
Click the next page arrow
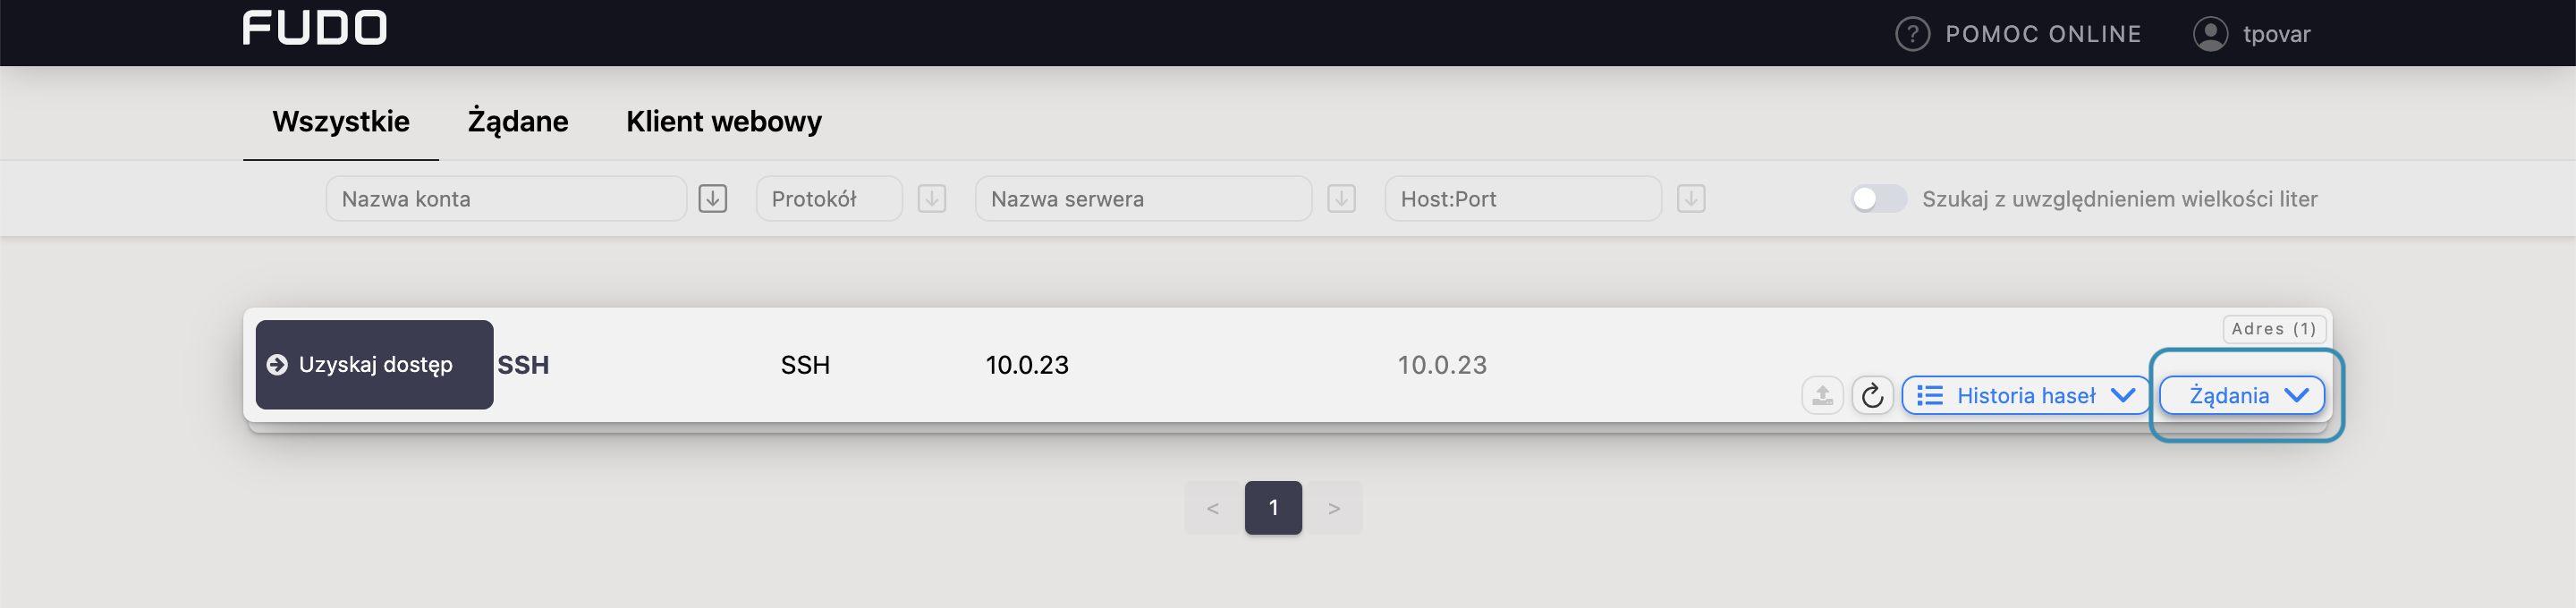1333,508
